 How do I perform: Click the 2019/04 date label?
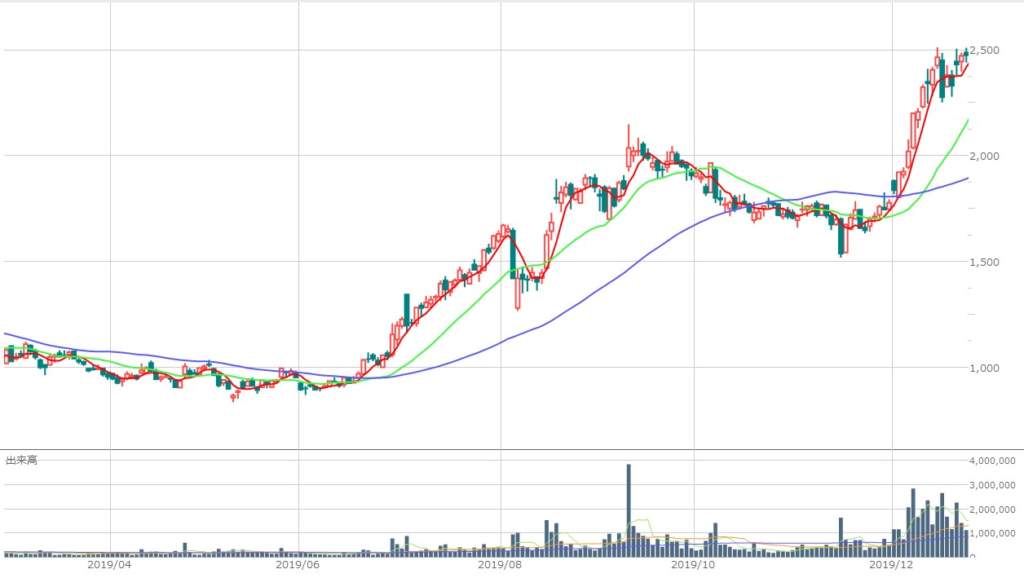coord(109,564)
